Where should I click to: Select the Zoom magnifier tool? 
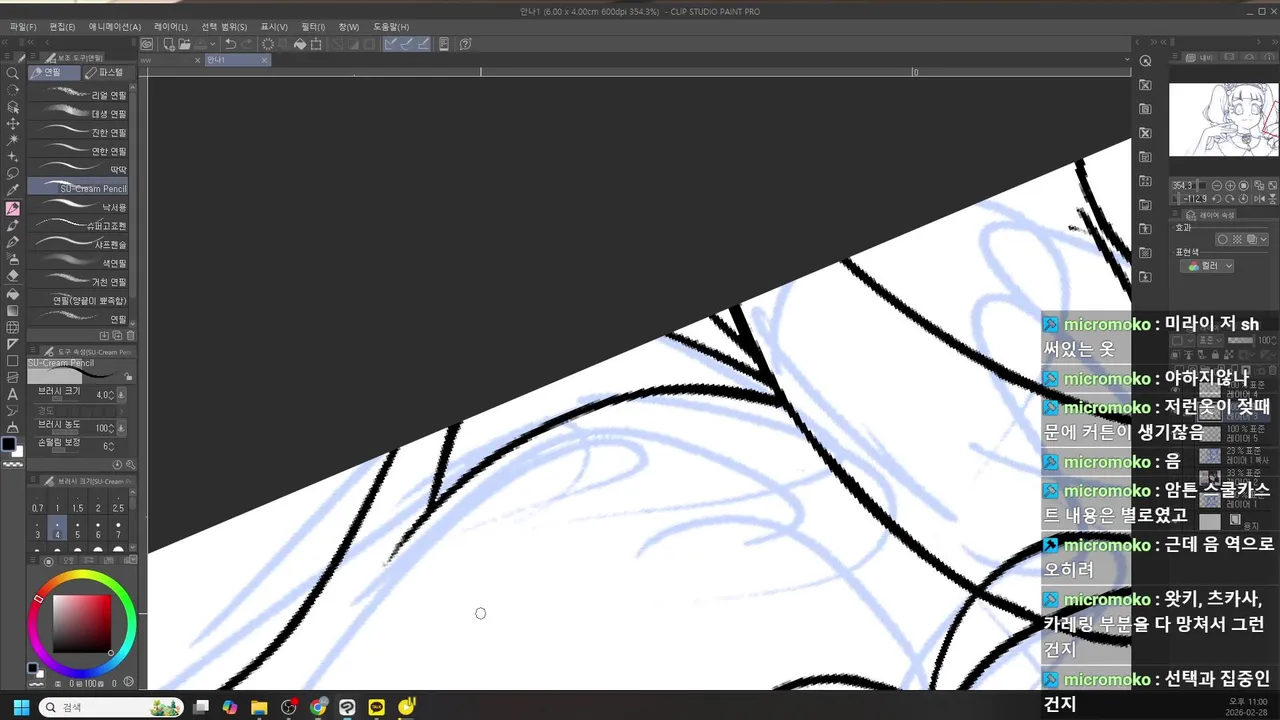(12, 73)
